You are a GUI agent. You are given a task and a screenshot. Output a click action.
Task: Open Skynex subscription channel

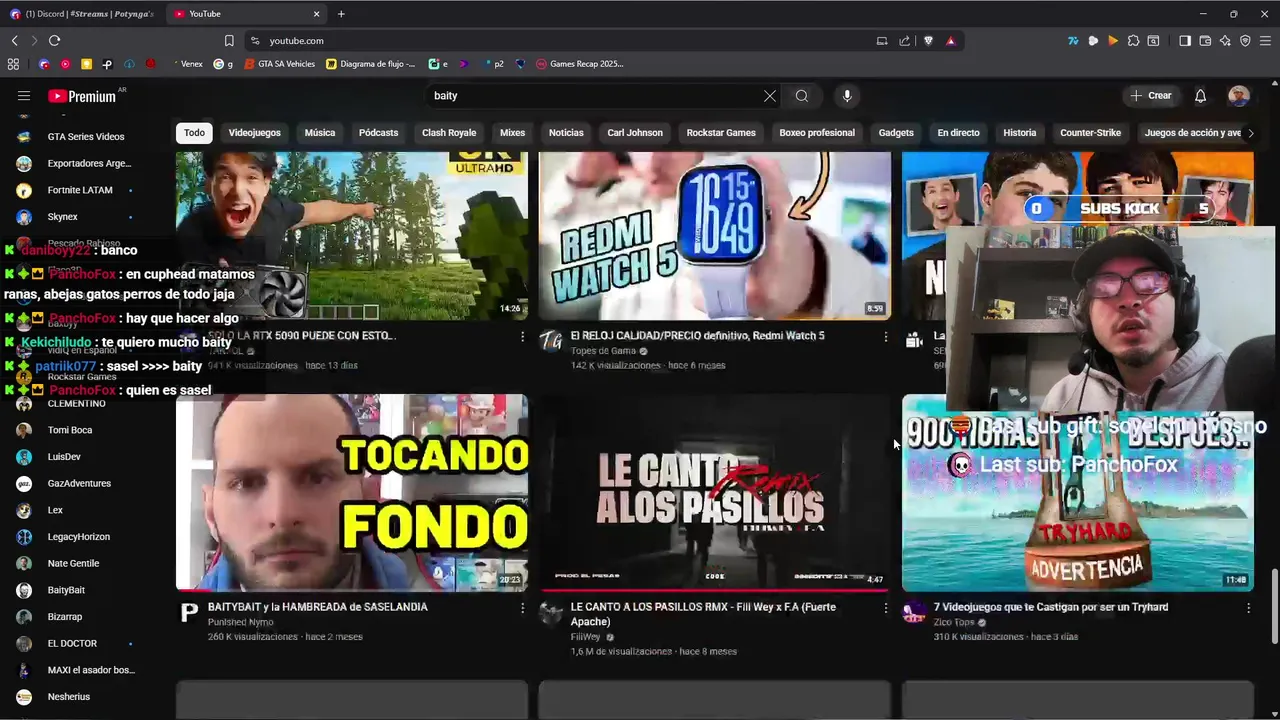[x=62, y=217]
